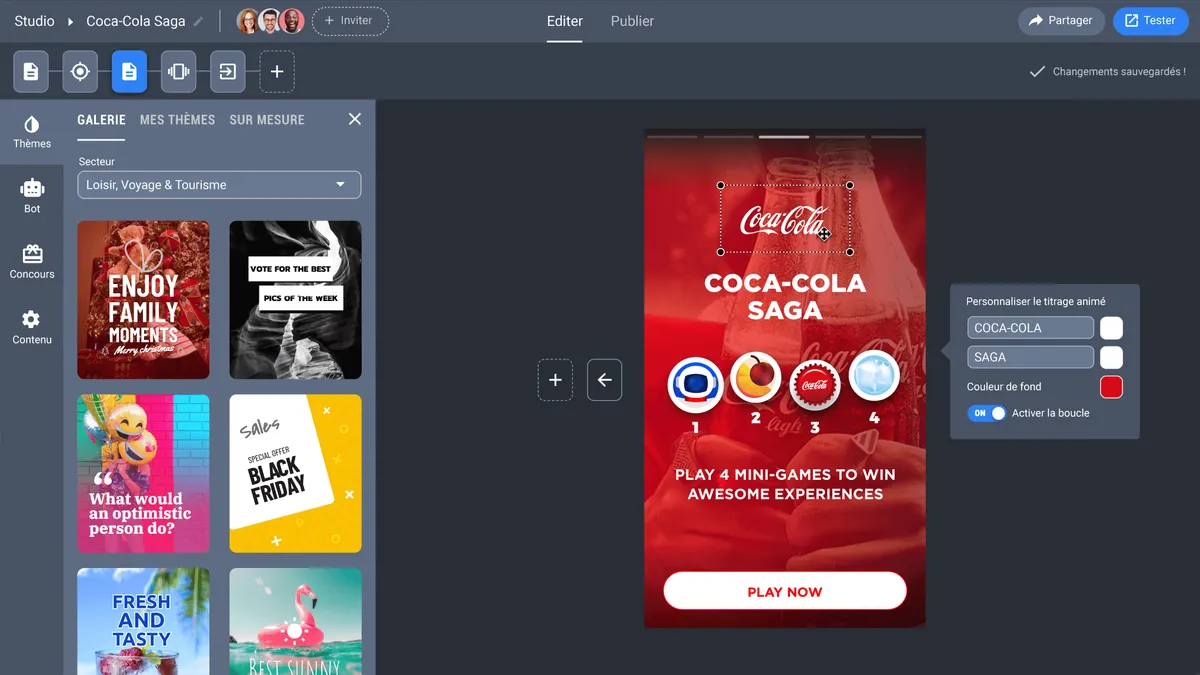Edit project name with pencil icon

198,21
